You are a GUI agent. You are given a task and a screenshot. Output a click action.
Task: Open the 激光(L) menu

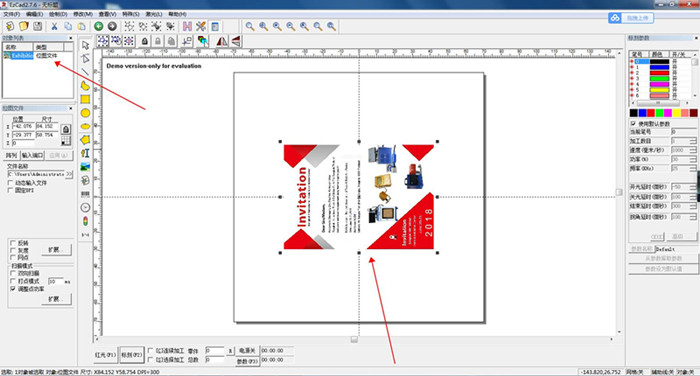[154, 14]
